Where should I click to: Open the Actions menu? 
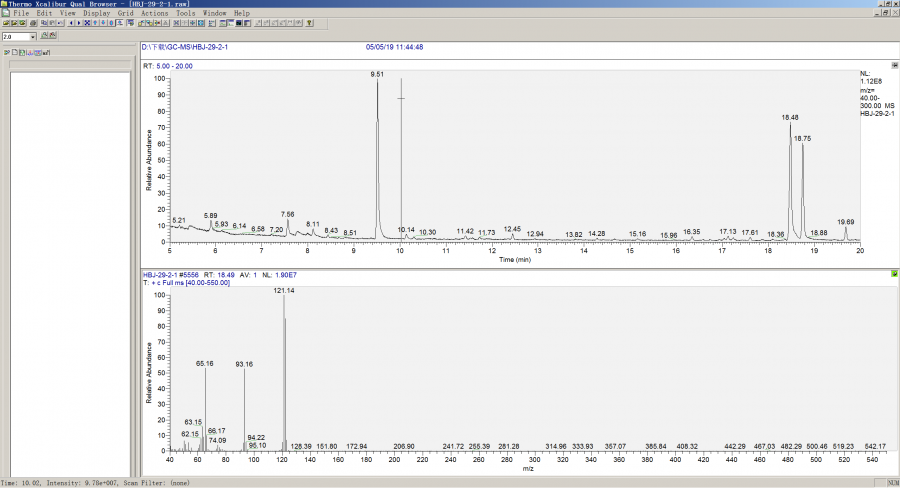tap(155, 13)
